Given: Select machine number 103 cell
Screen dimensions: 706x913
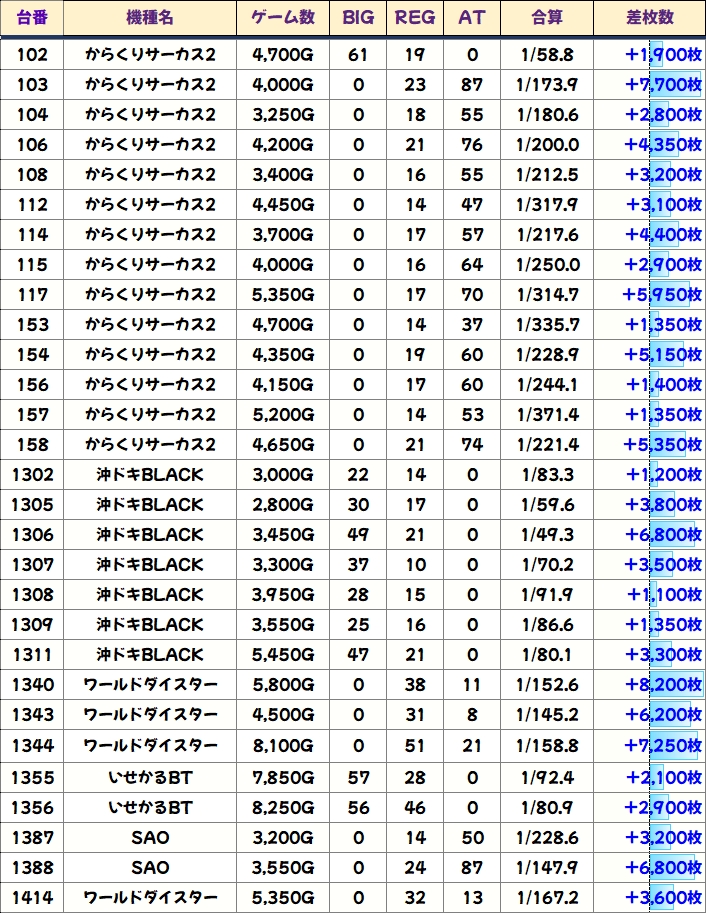Looking at the screenshot, I should point(31,85).
